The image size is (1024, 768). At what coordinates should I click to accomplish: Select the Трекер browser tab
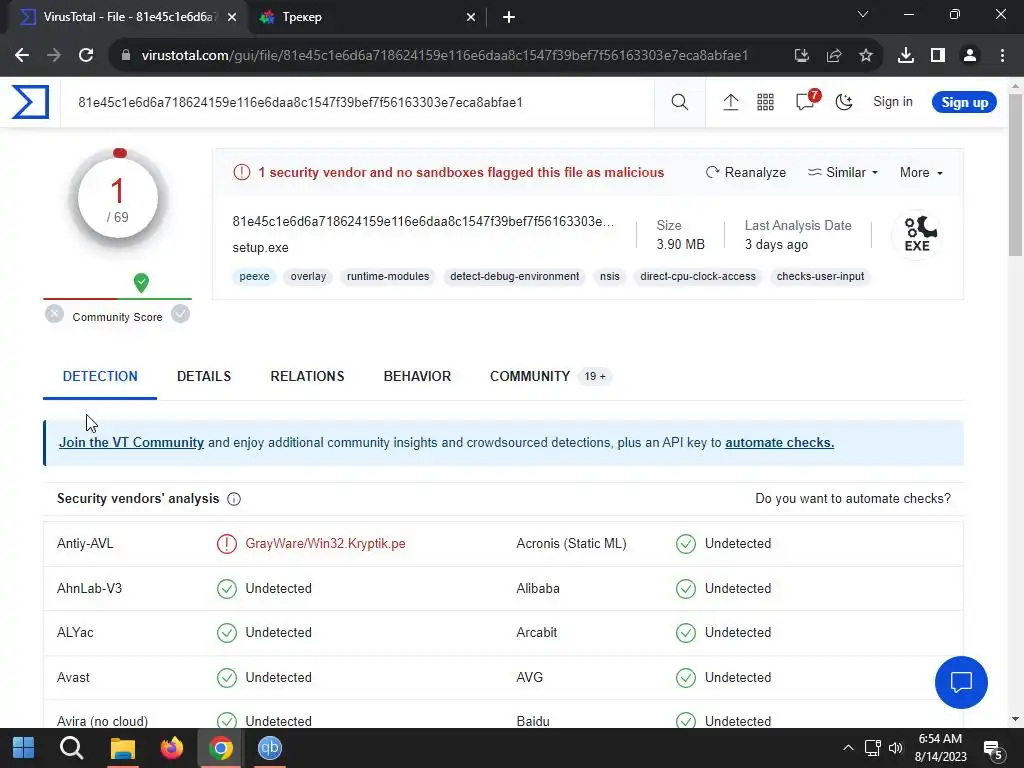pyautogui.click(x=366, y=17)
